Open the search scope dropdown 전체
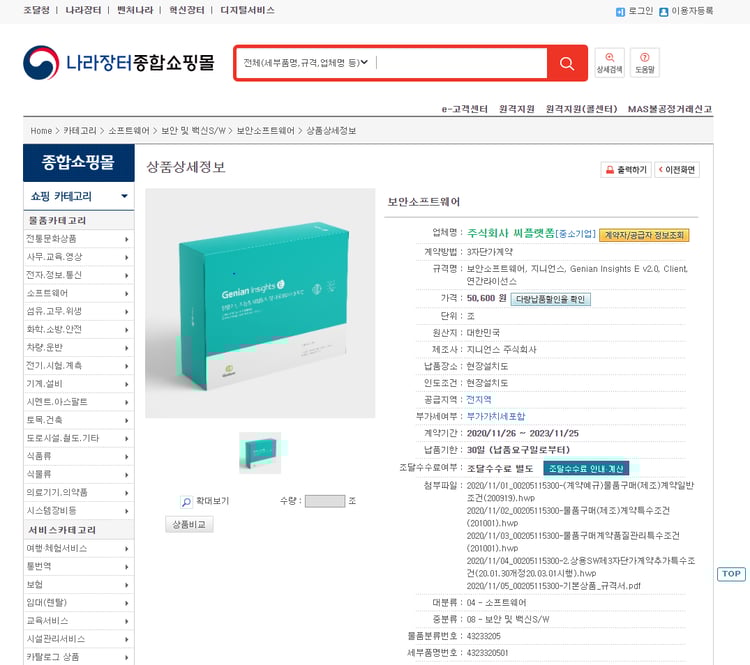The height and width of the screenshot is (665, 750). point(305,63)
